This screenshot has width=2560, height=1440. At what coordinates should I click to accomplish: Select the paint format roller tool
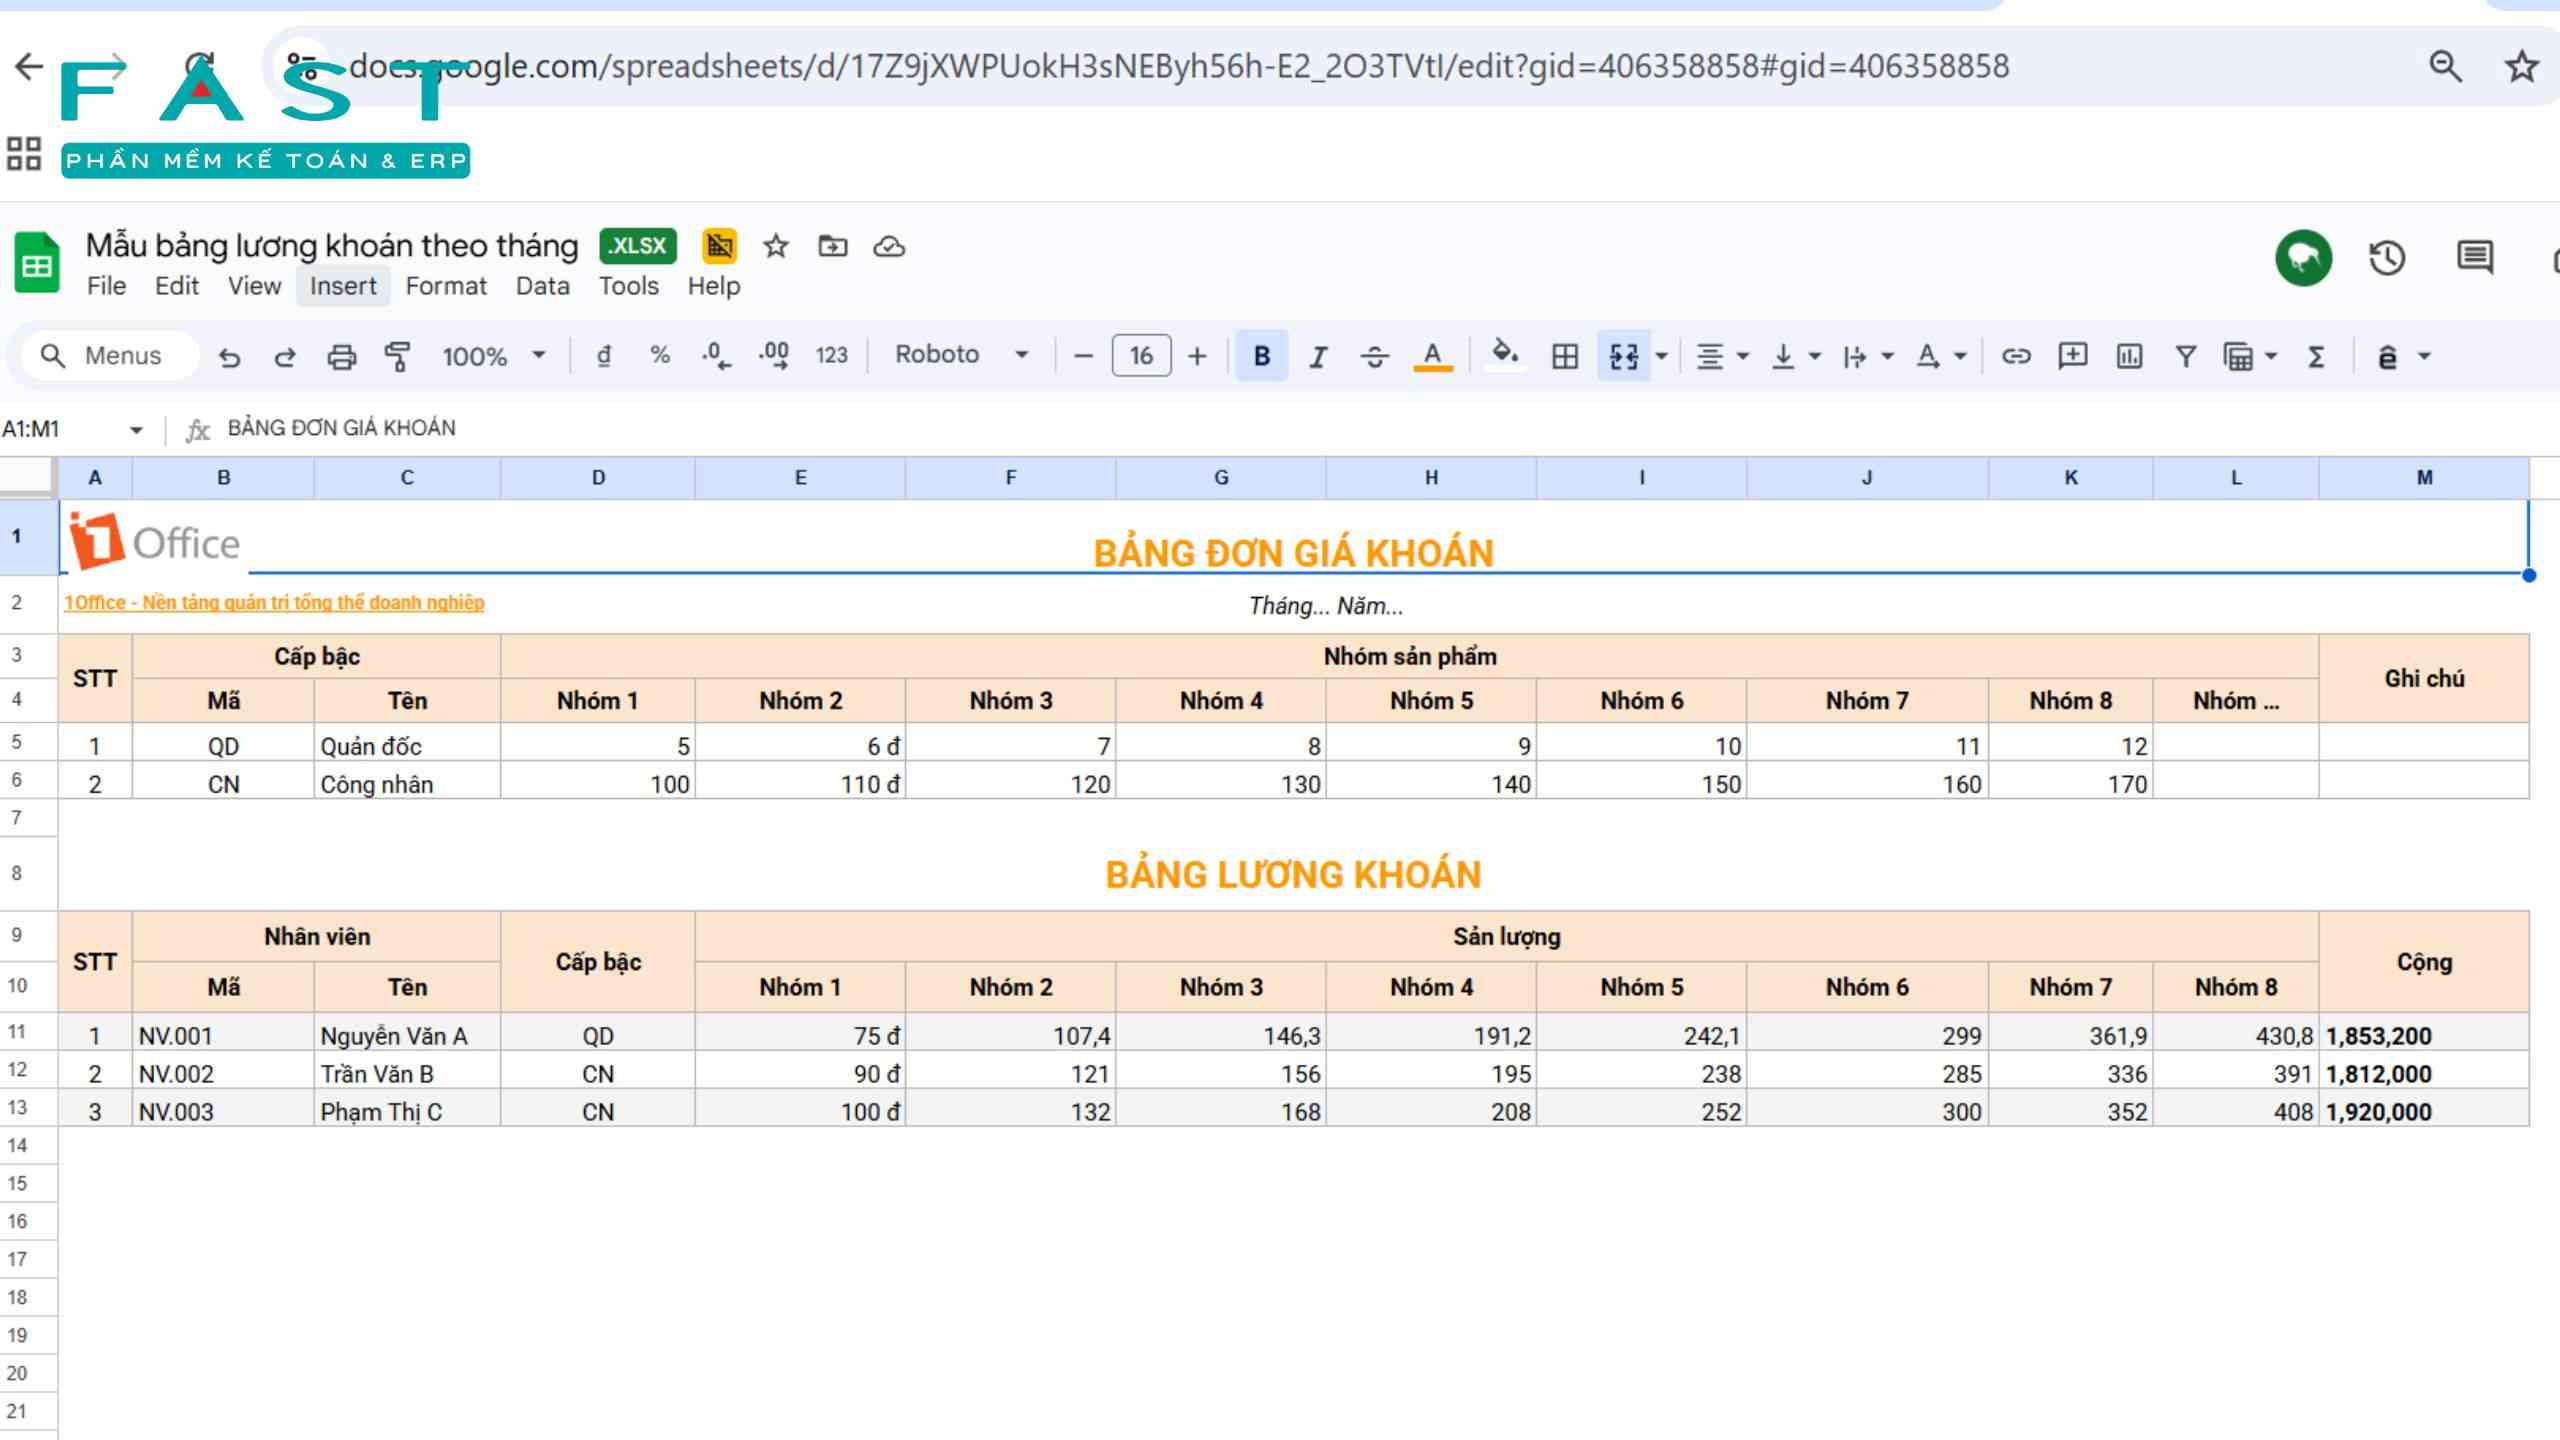397,356
